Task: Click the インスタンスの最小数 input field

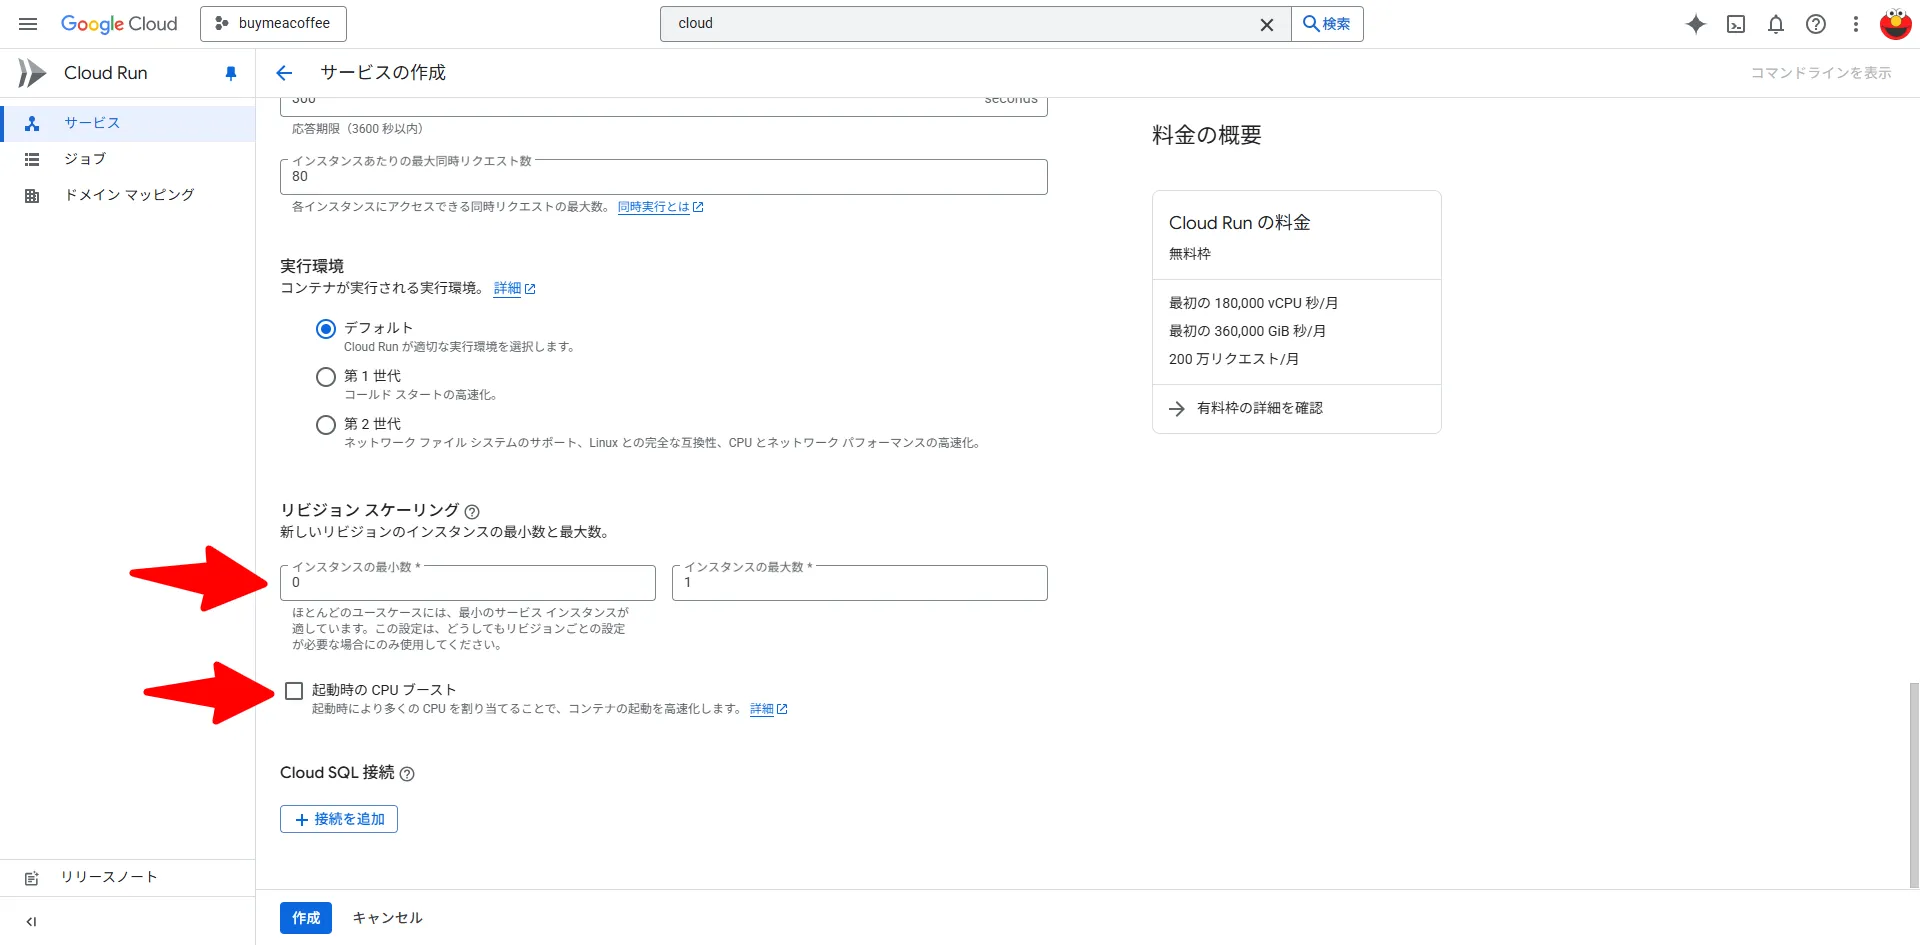Action: (x=467, y=583)
